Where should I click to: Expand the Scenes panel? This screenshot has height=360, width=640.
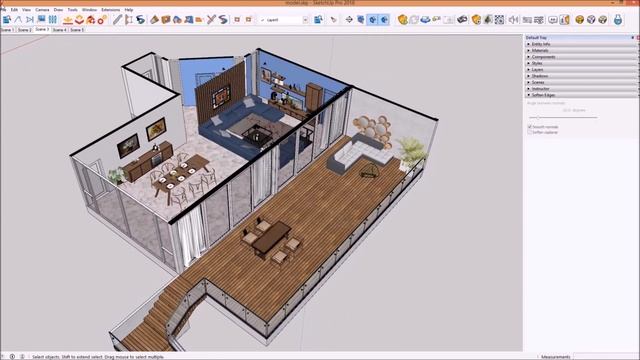point(581,82)
